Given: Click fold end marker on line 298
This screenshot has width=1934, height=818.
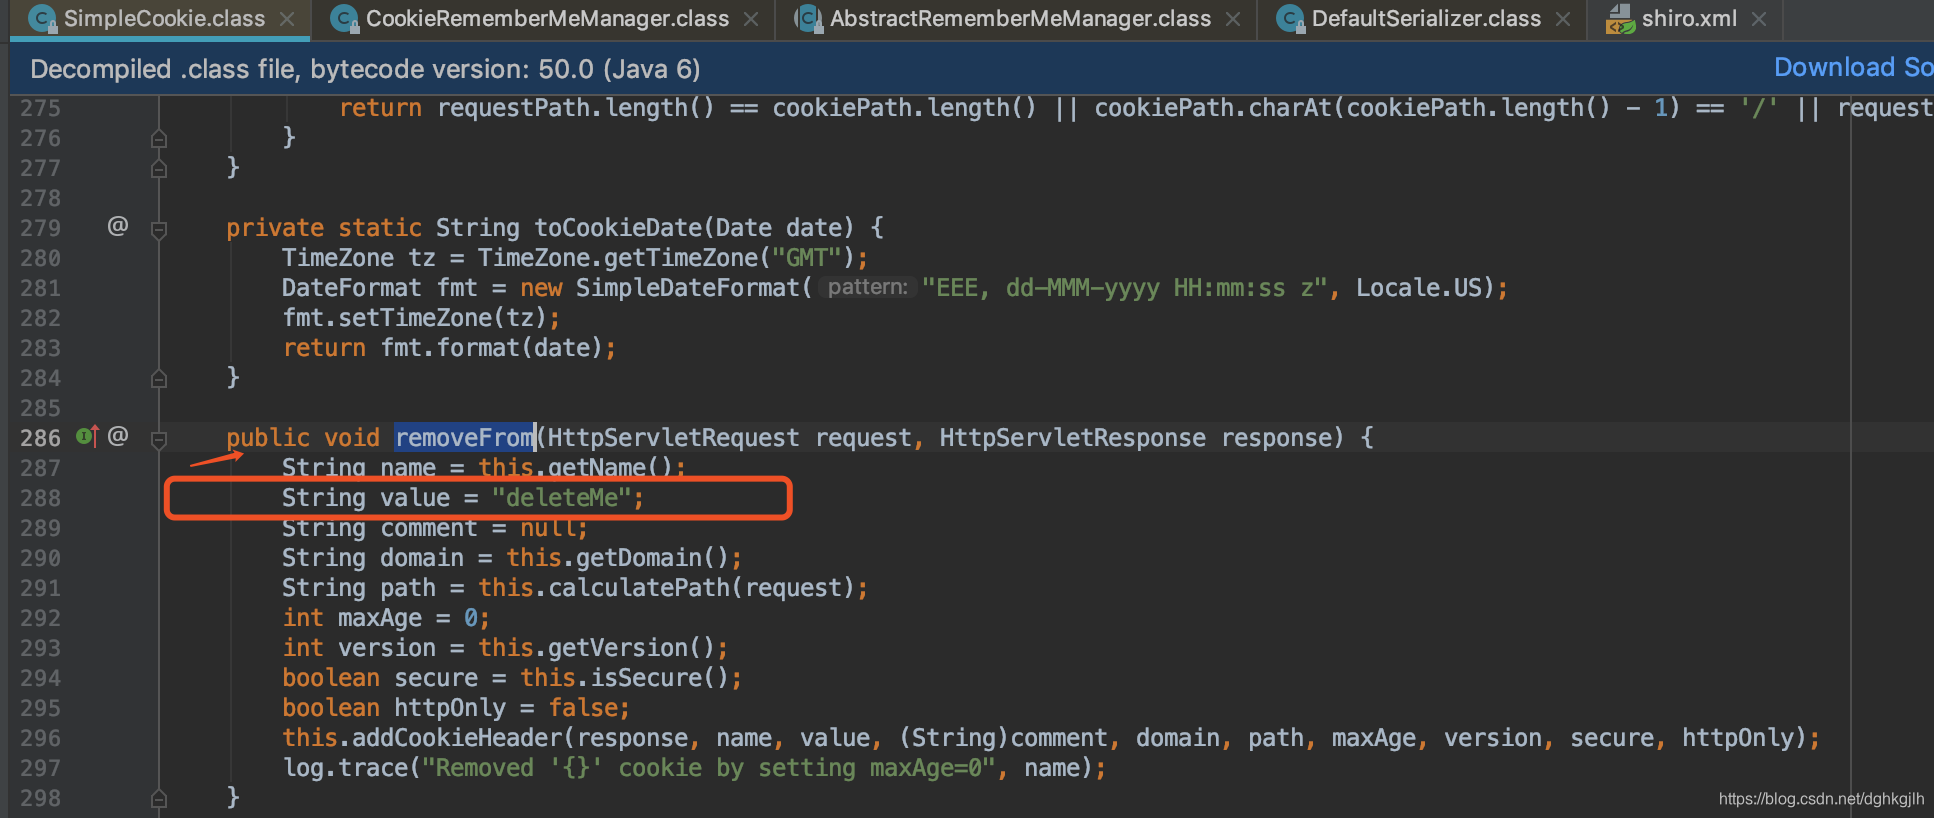Looking at the screenshot, I should coord(159,799).
